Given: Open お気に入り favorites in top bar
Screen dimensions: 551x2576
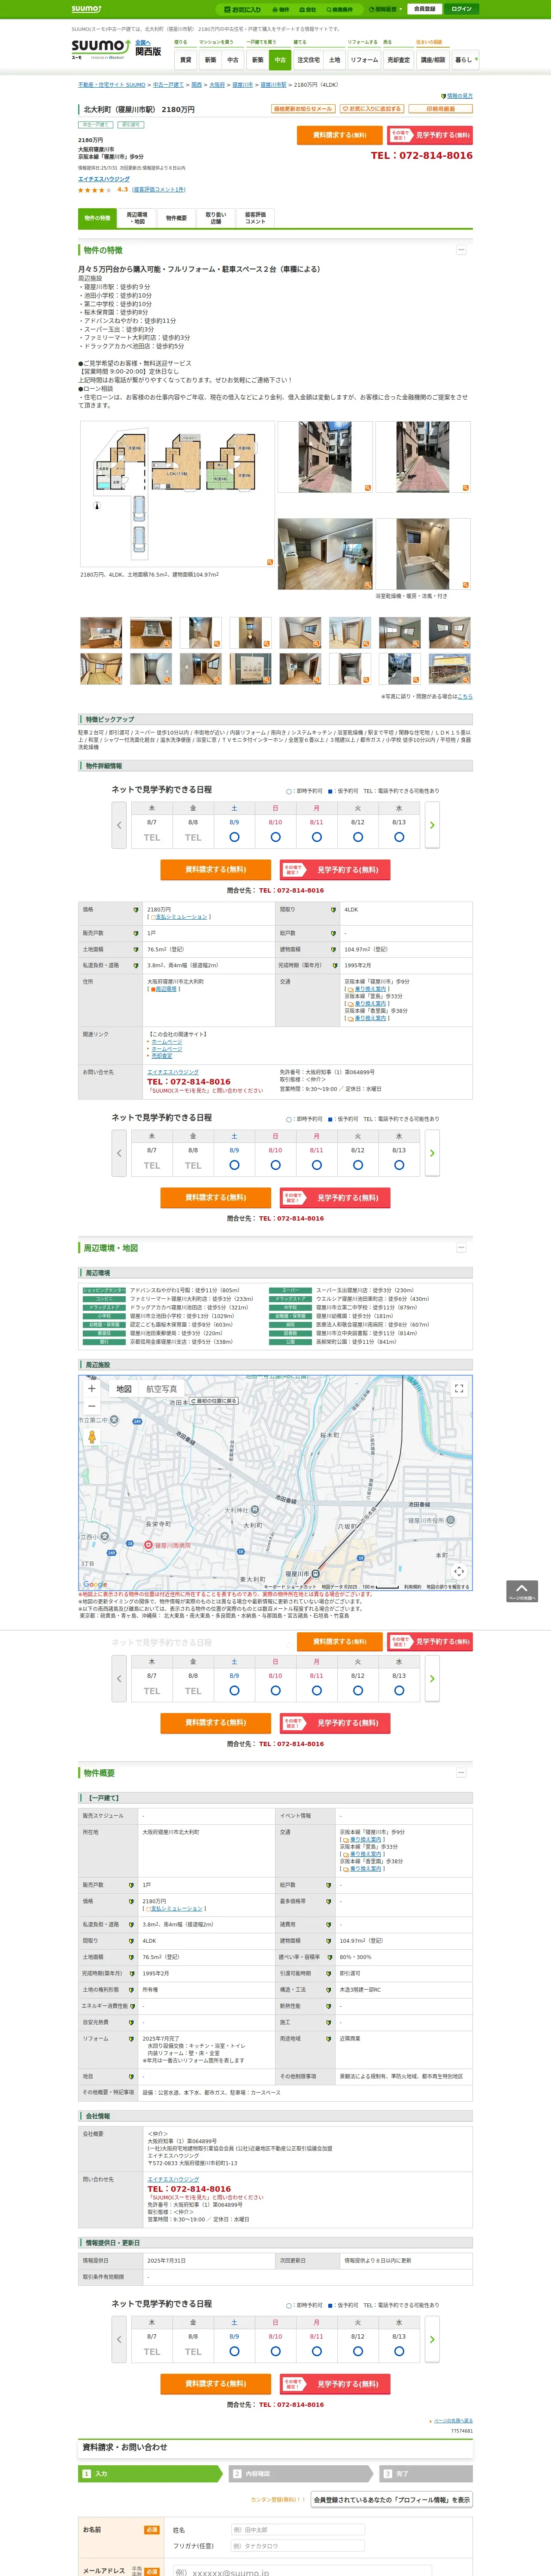Looking at the screenshot, I should pyautogui.click(x=243, y=9).
